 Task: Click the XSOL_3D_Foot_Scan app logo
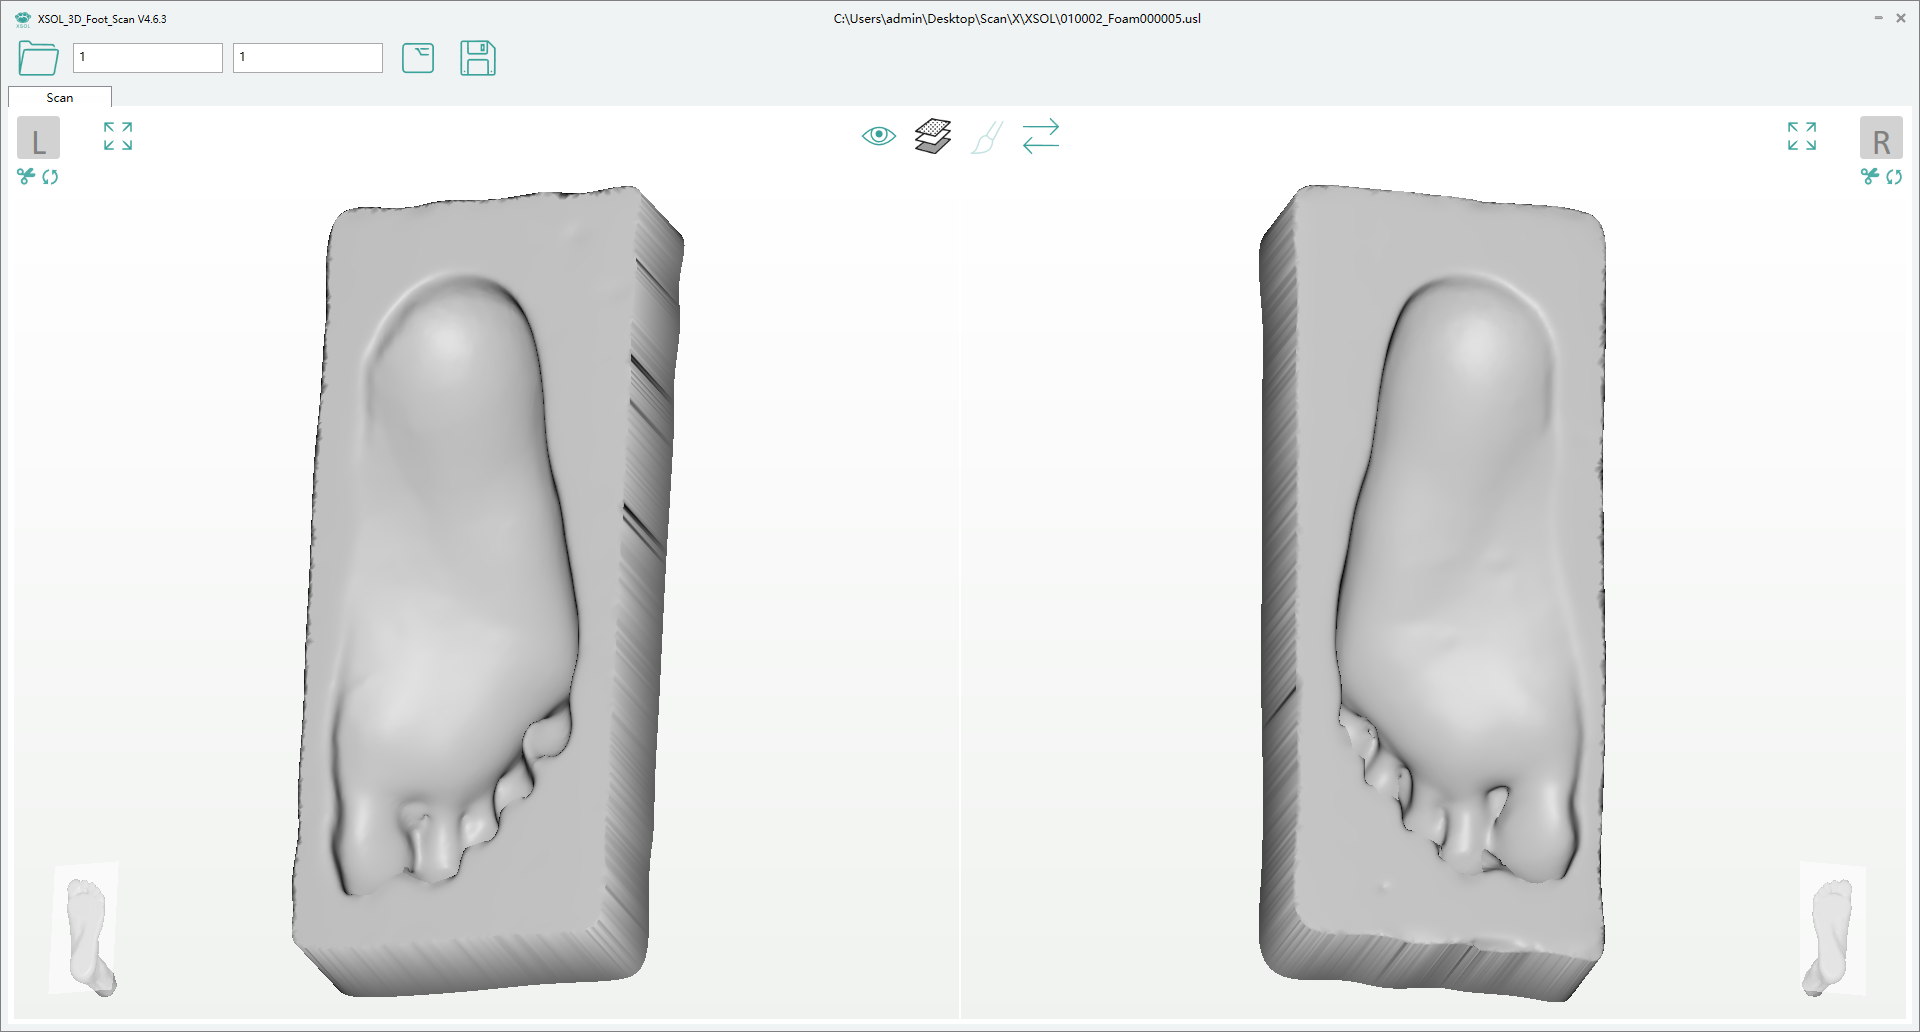point(22,18)
